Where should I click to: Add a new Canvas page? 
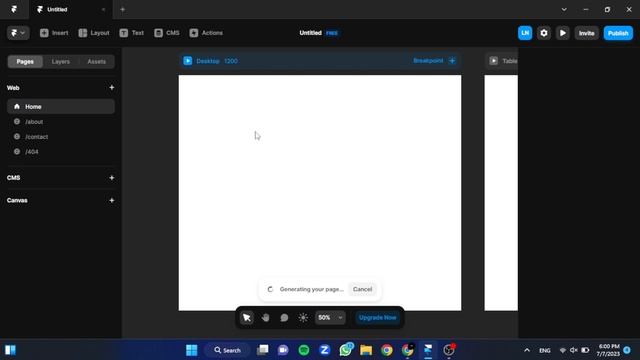111,200
